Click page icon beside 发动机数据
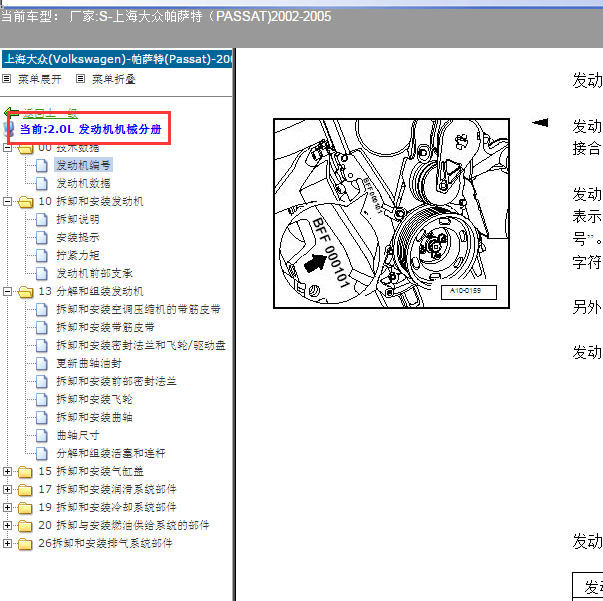Viewport: 603px width, 601px height. [x=42, y=183]
